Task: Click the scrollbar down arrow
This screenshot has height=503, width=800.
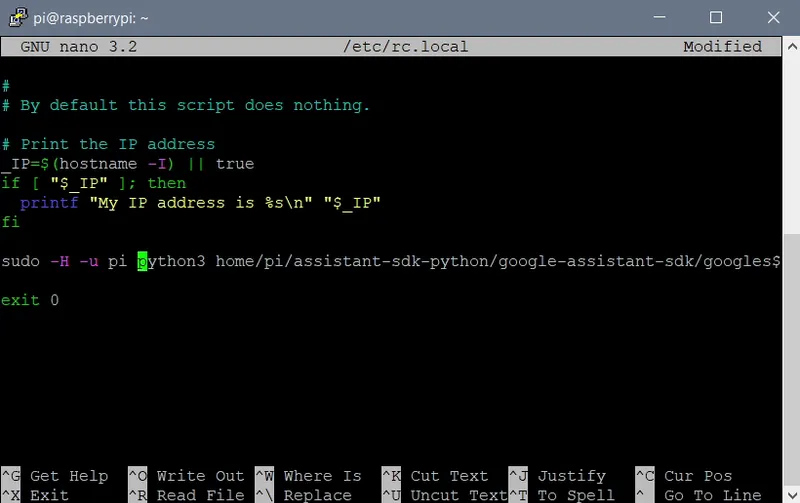Action: tap(792, 494)
